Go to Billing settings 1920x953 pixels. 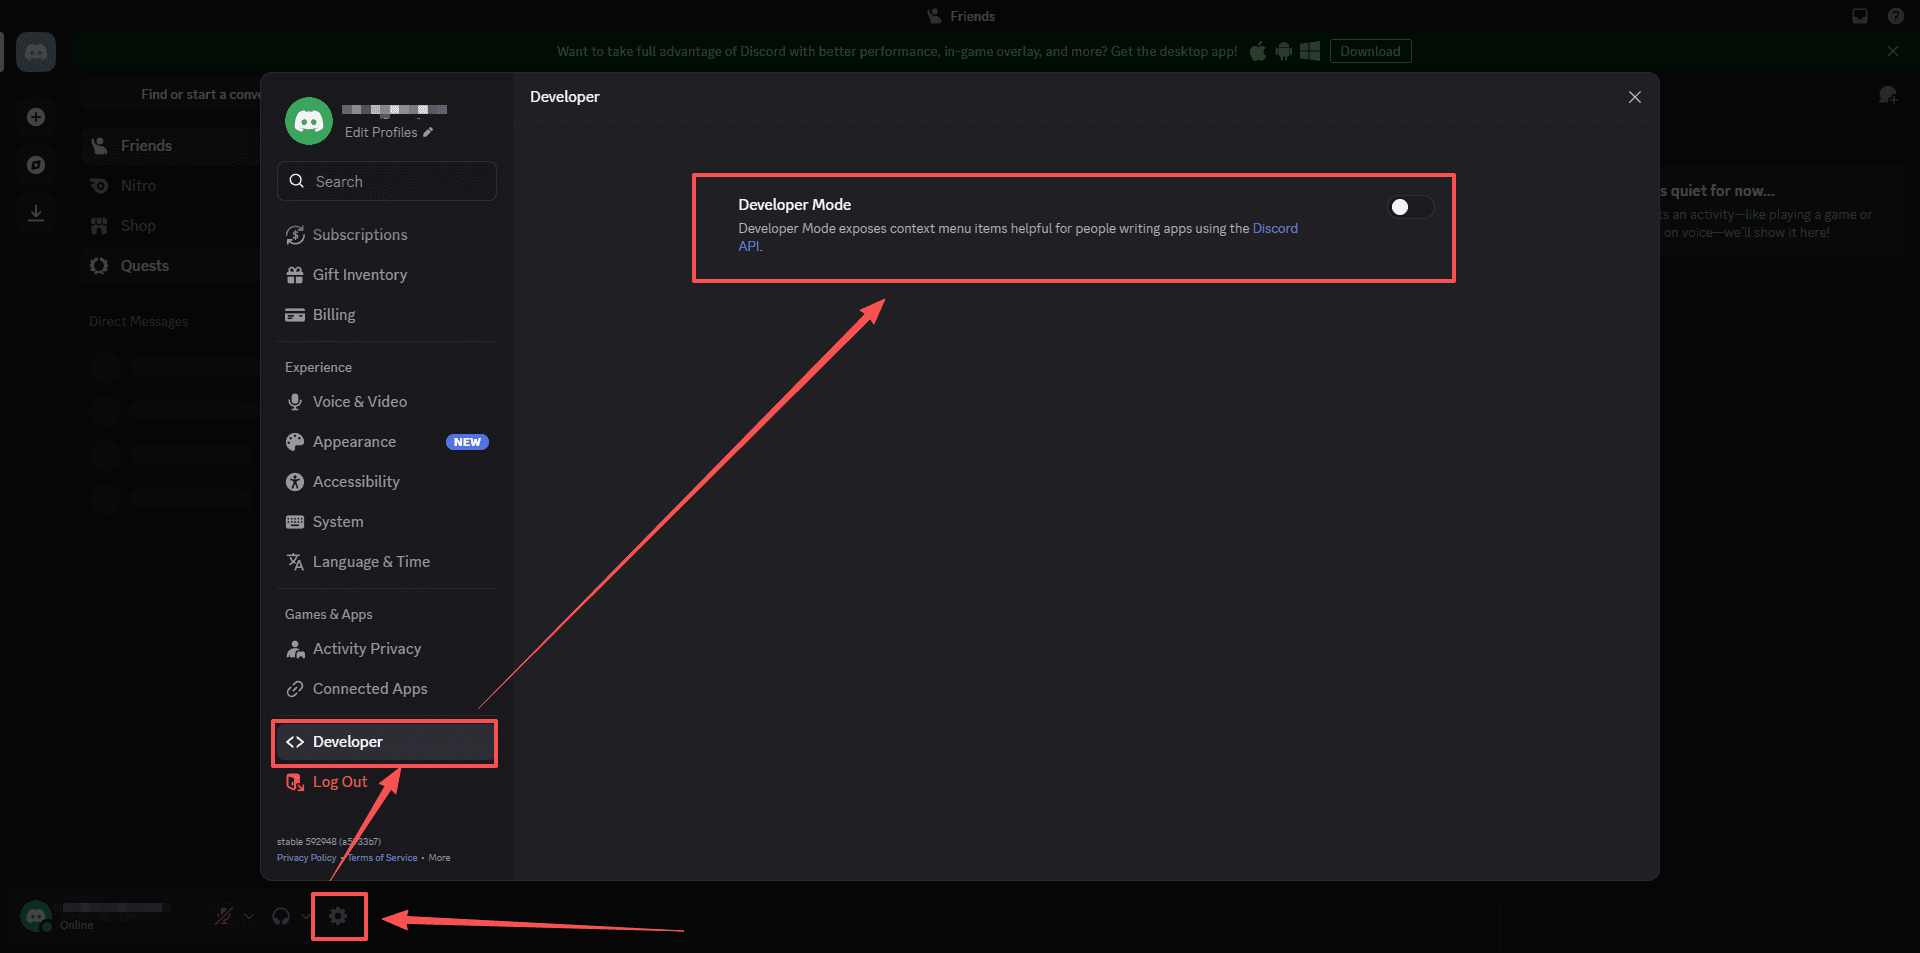(387, 315)
